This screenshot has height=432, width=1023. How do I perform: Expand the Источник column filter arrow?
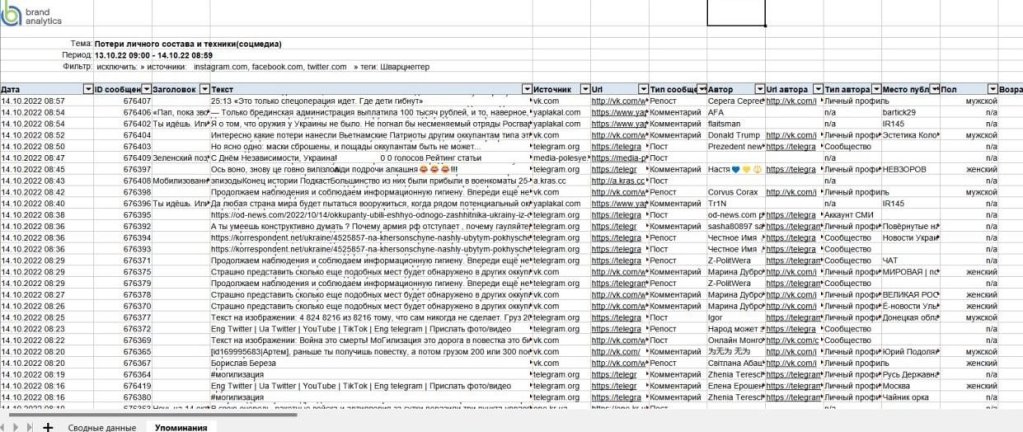pos(584,89)
